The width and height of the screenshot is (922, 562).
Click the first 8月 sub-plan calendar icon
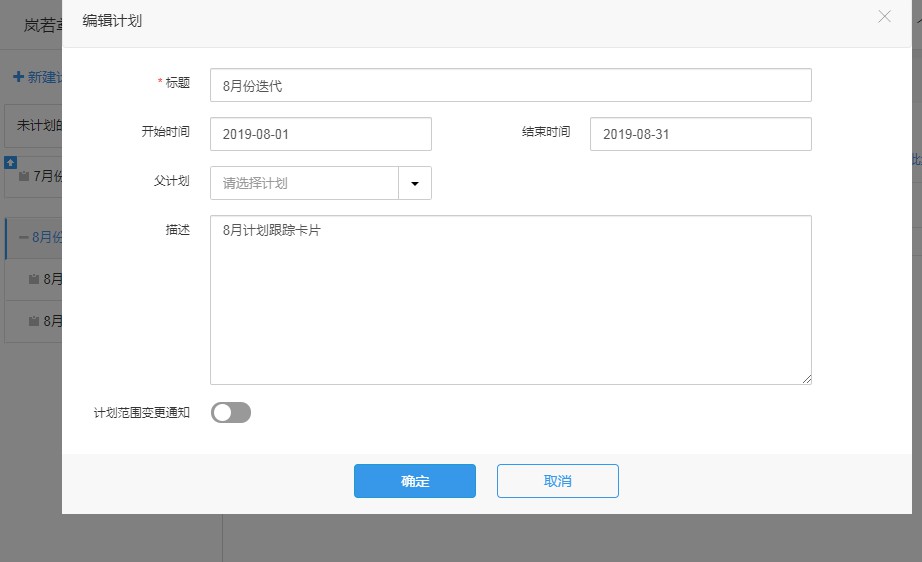coord(33,279)
